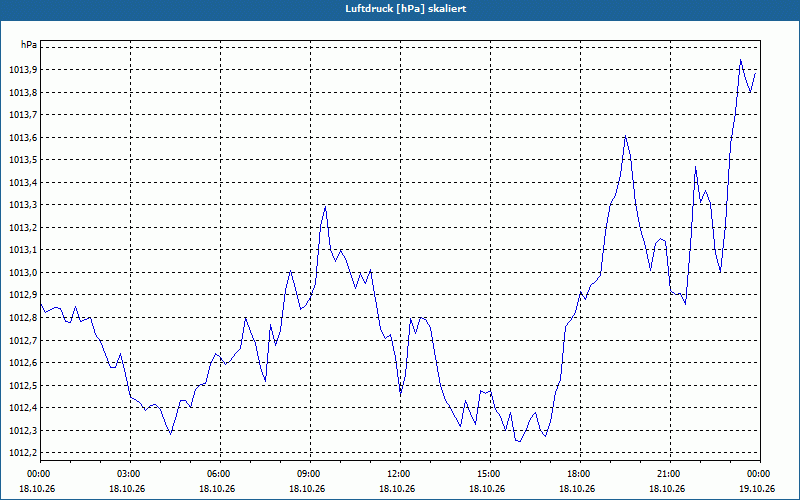The image size is (800, 500).
Task: Click the 1013,6 y-axis value
Action: (x=23, y=137)
